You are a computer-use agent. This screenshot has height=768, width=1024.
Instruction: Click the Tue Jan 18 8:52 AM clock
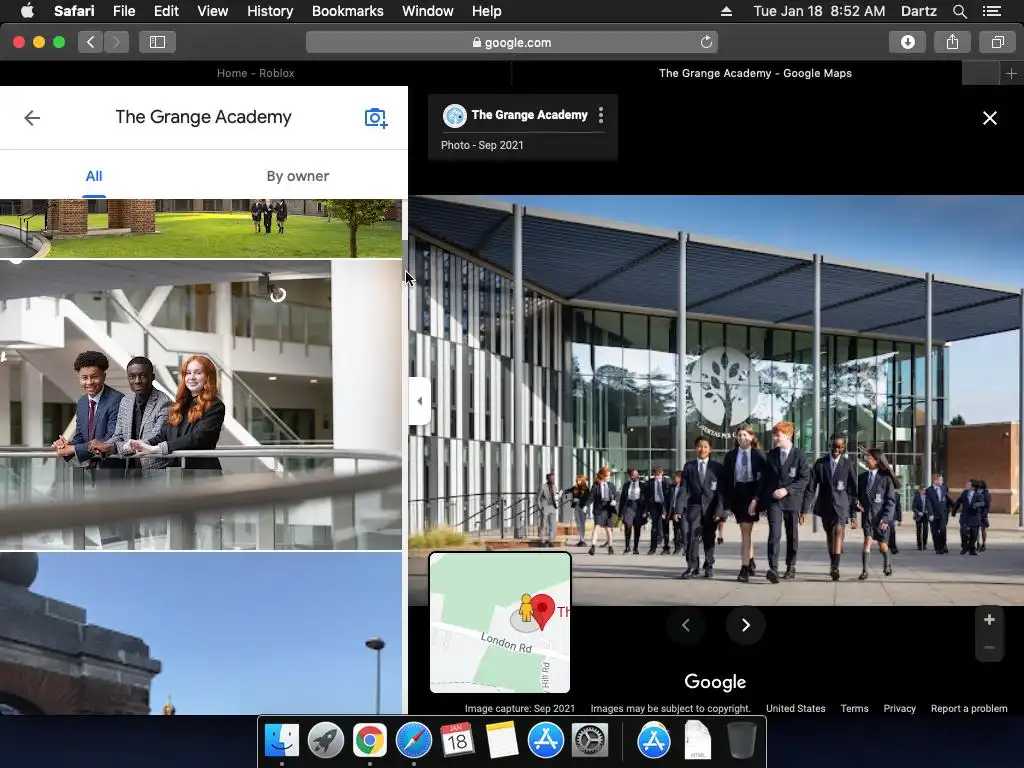click(x=819, y=11)
